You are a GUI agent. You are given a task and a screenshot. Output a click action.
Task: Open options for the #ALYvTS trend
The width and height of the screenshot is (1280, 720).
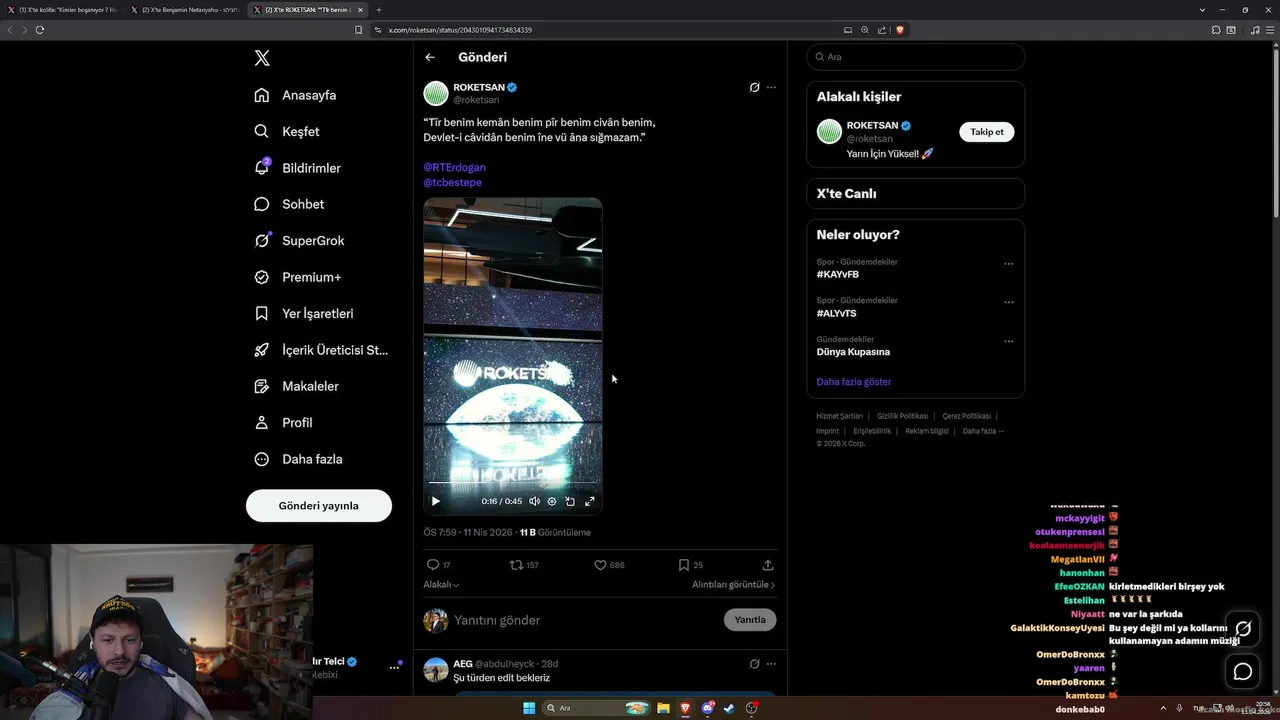(x=1008, y=302)
